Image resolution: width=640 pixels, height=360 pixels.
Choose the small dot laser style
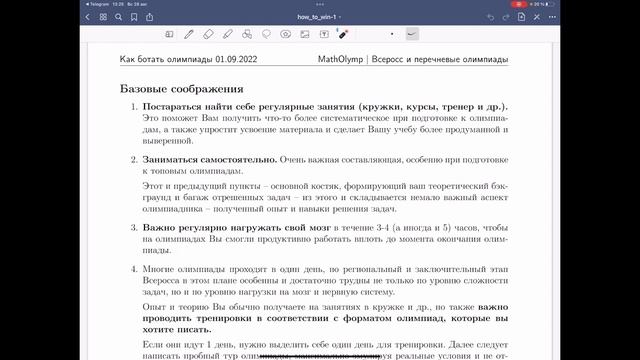(x=392, y=34)
